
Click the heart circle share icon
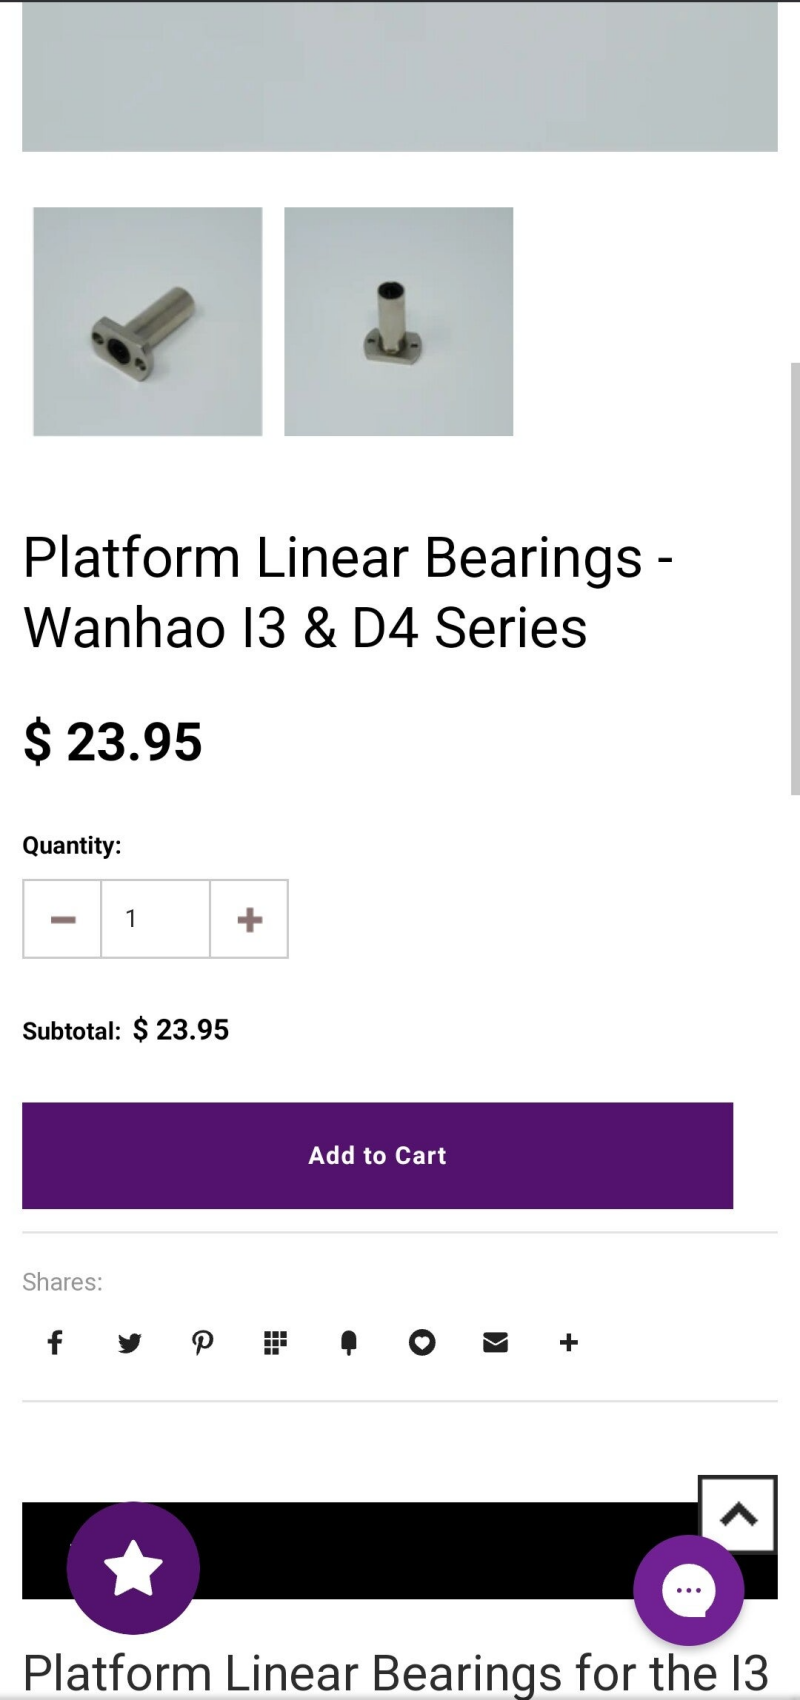point(422,1342)
